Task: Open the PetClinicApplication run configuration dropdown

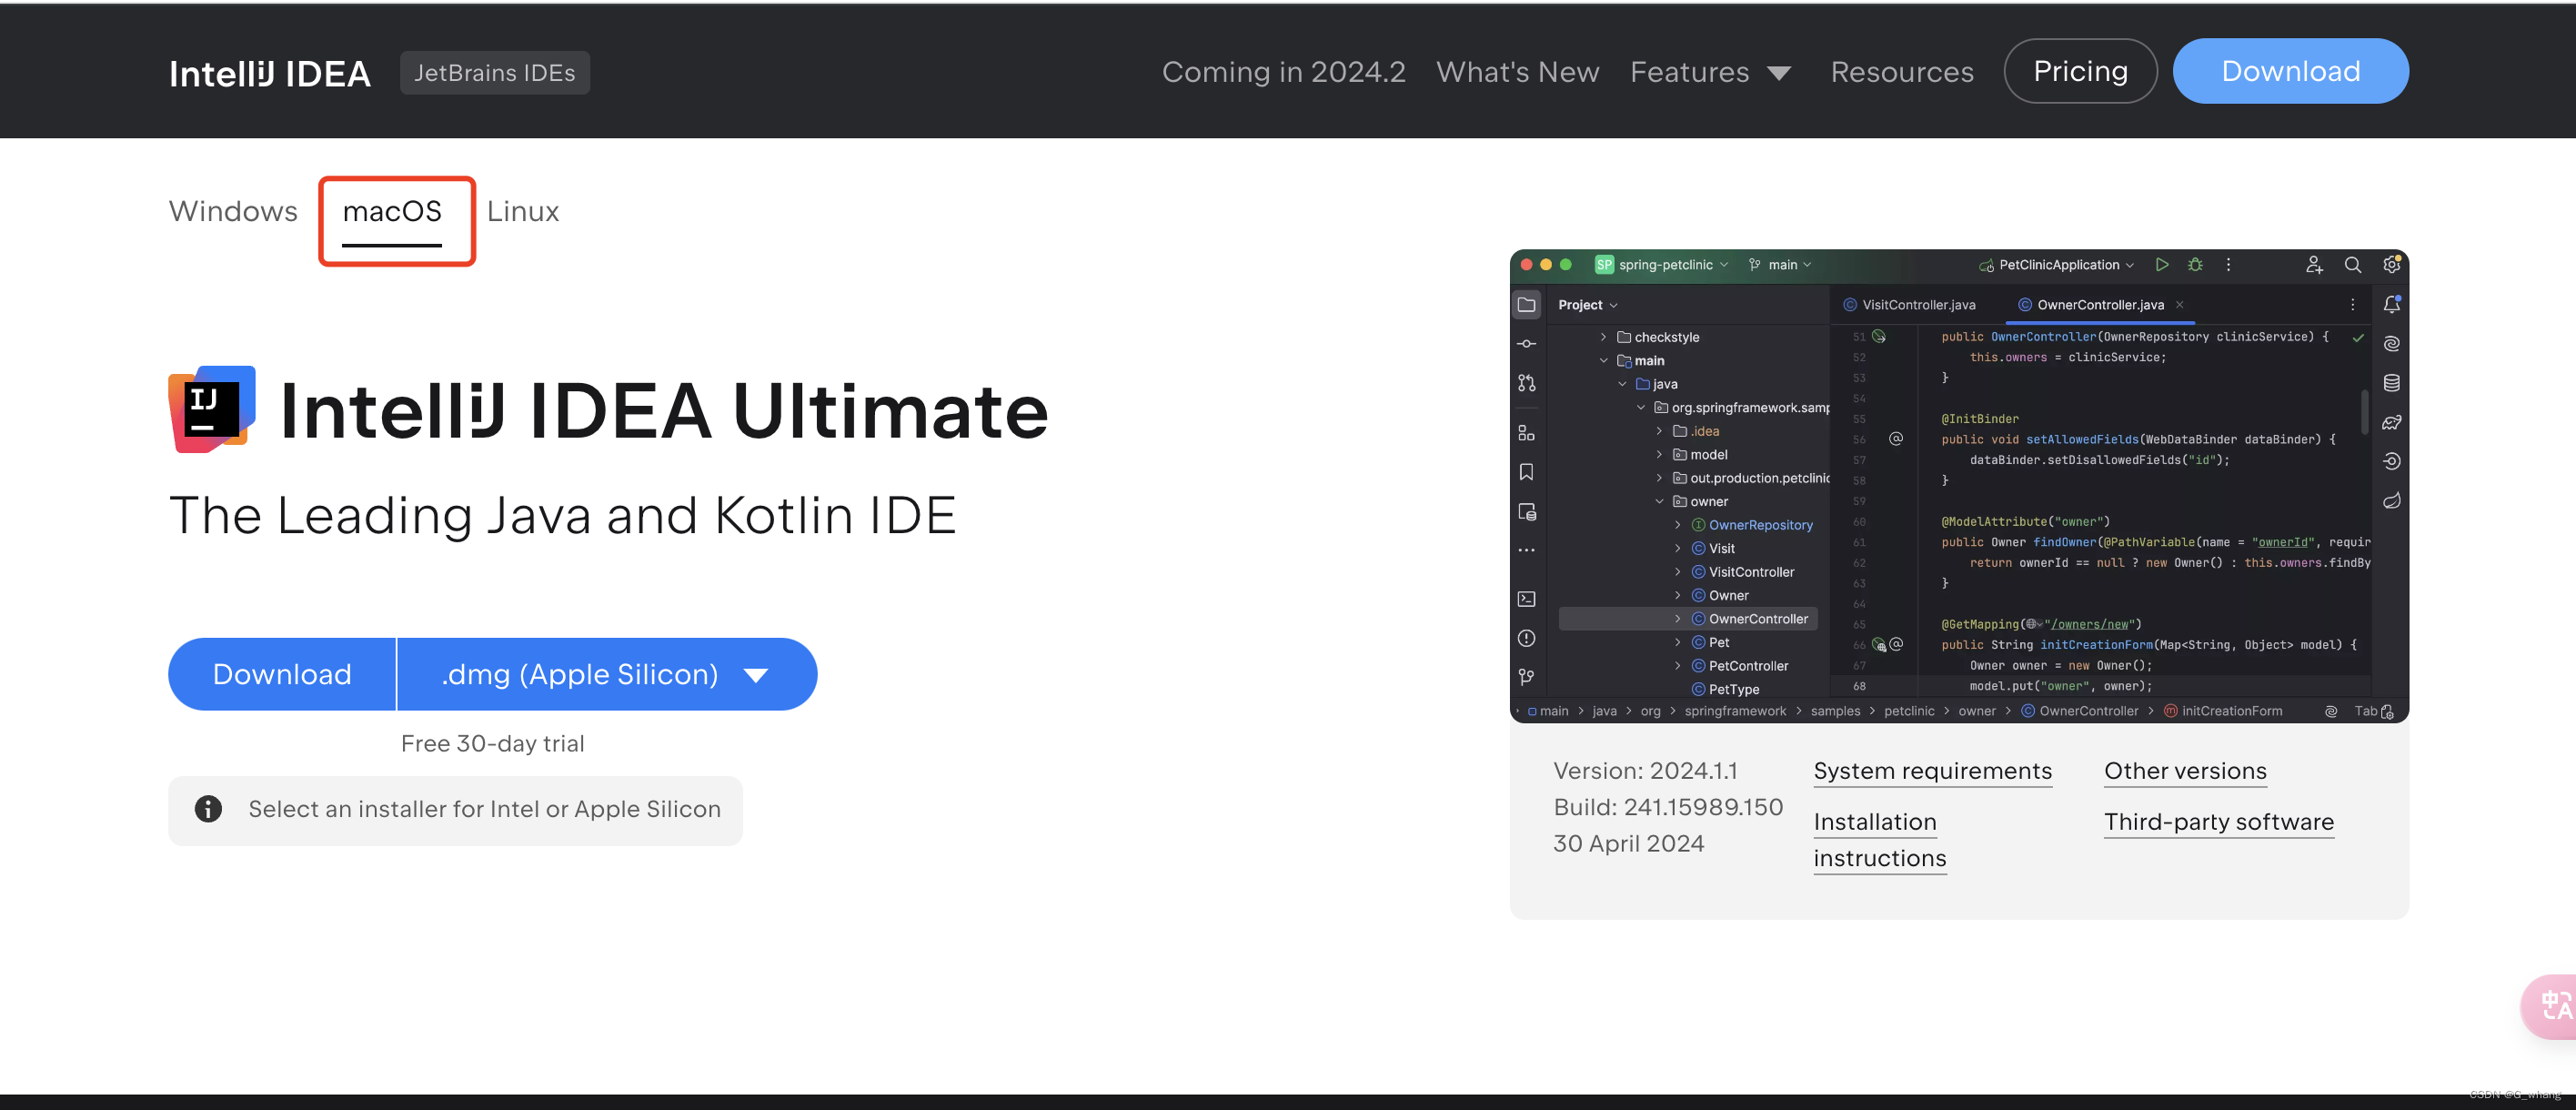Action: [2057, 265]
